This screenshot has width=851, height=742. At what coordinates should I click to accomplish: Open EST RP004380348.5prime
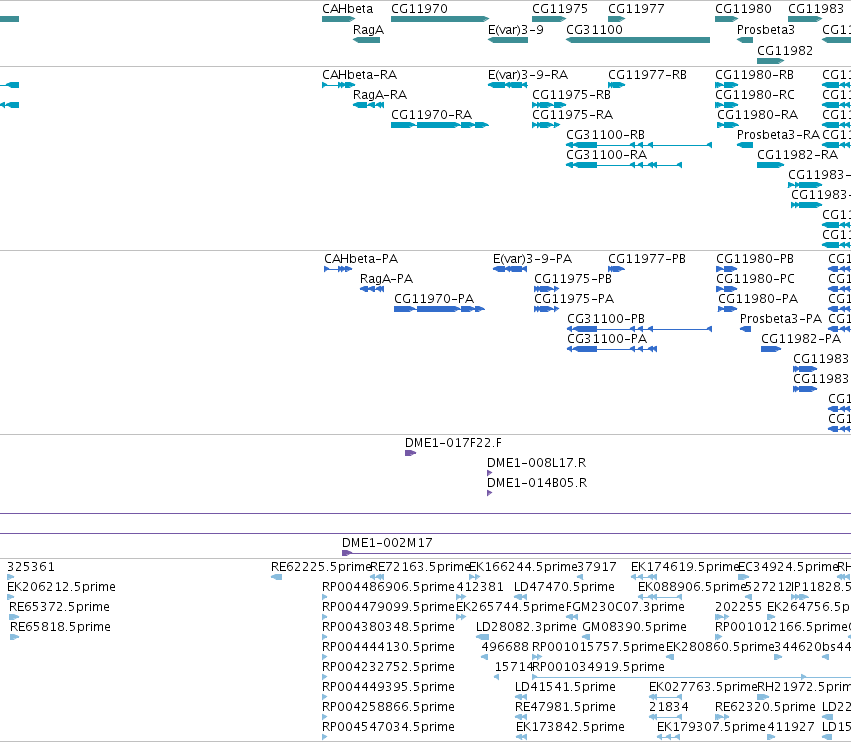[325, 637]
